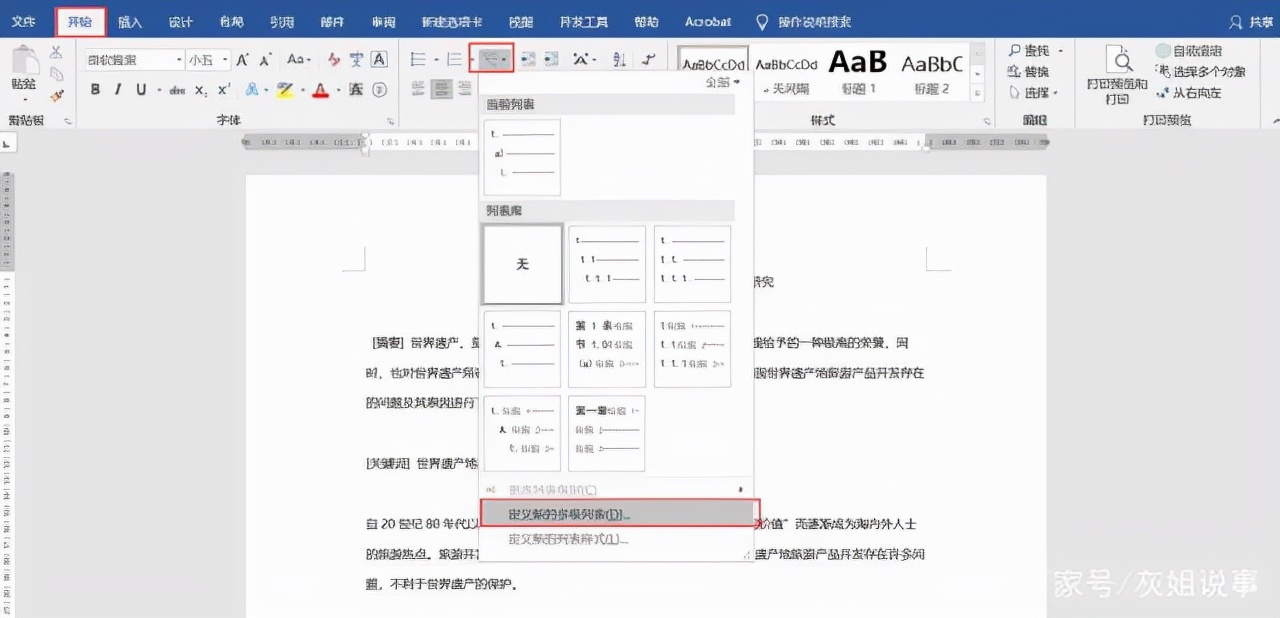
Task: Toggle Italic formatting
Action: click(118, 90)
